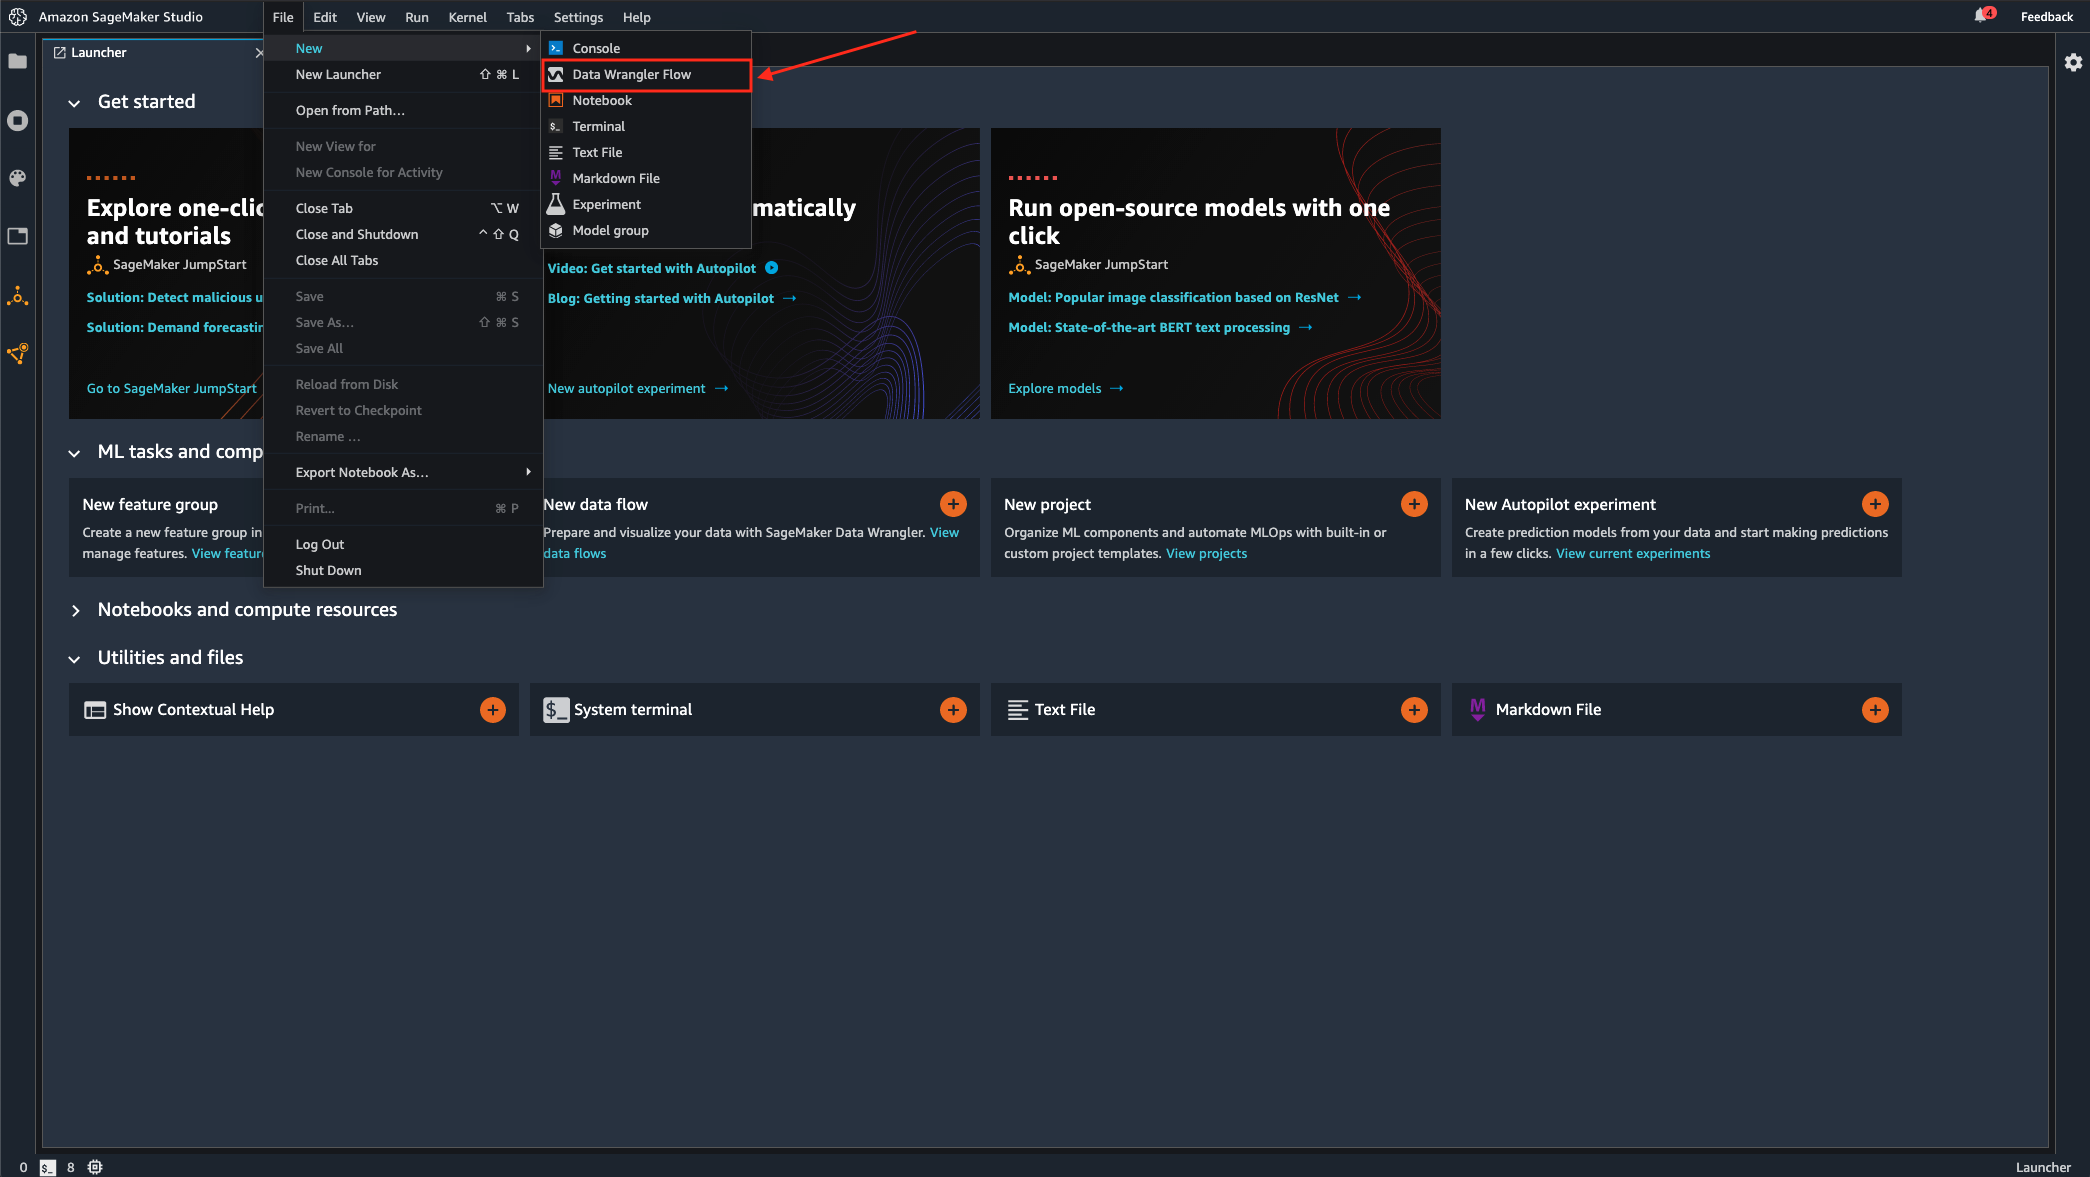Screen dimensions: 2090x1177
Task: Click plus icon on System terminal card
Action: coord(952,710)
